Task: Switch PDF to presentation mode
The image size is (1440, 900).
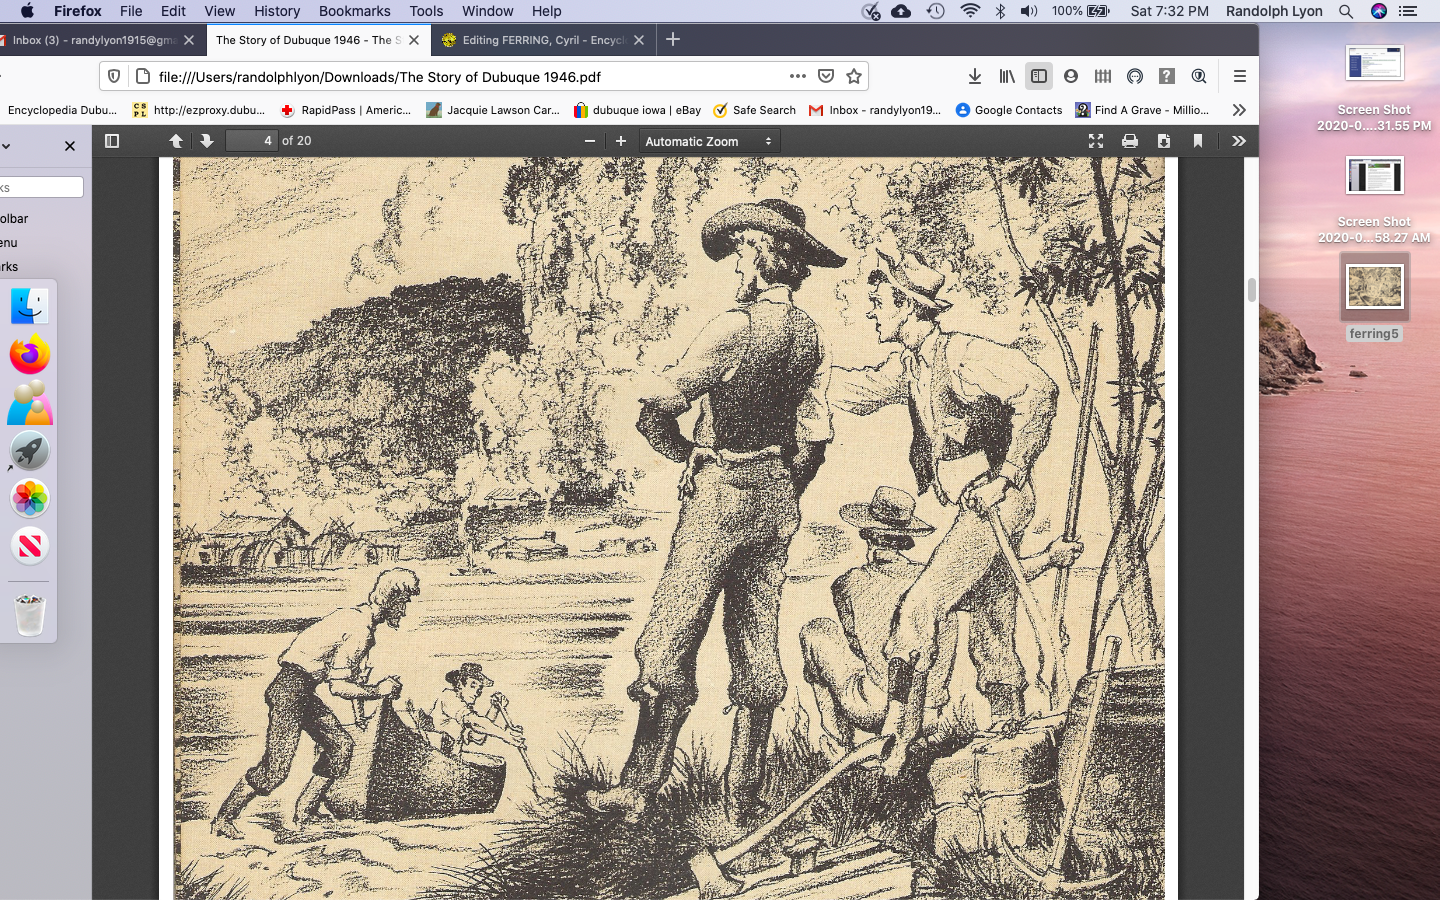Action: click(1096, 141)
